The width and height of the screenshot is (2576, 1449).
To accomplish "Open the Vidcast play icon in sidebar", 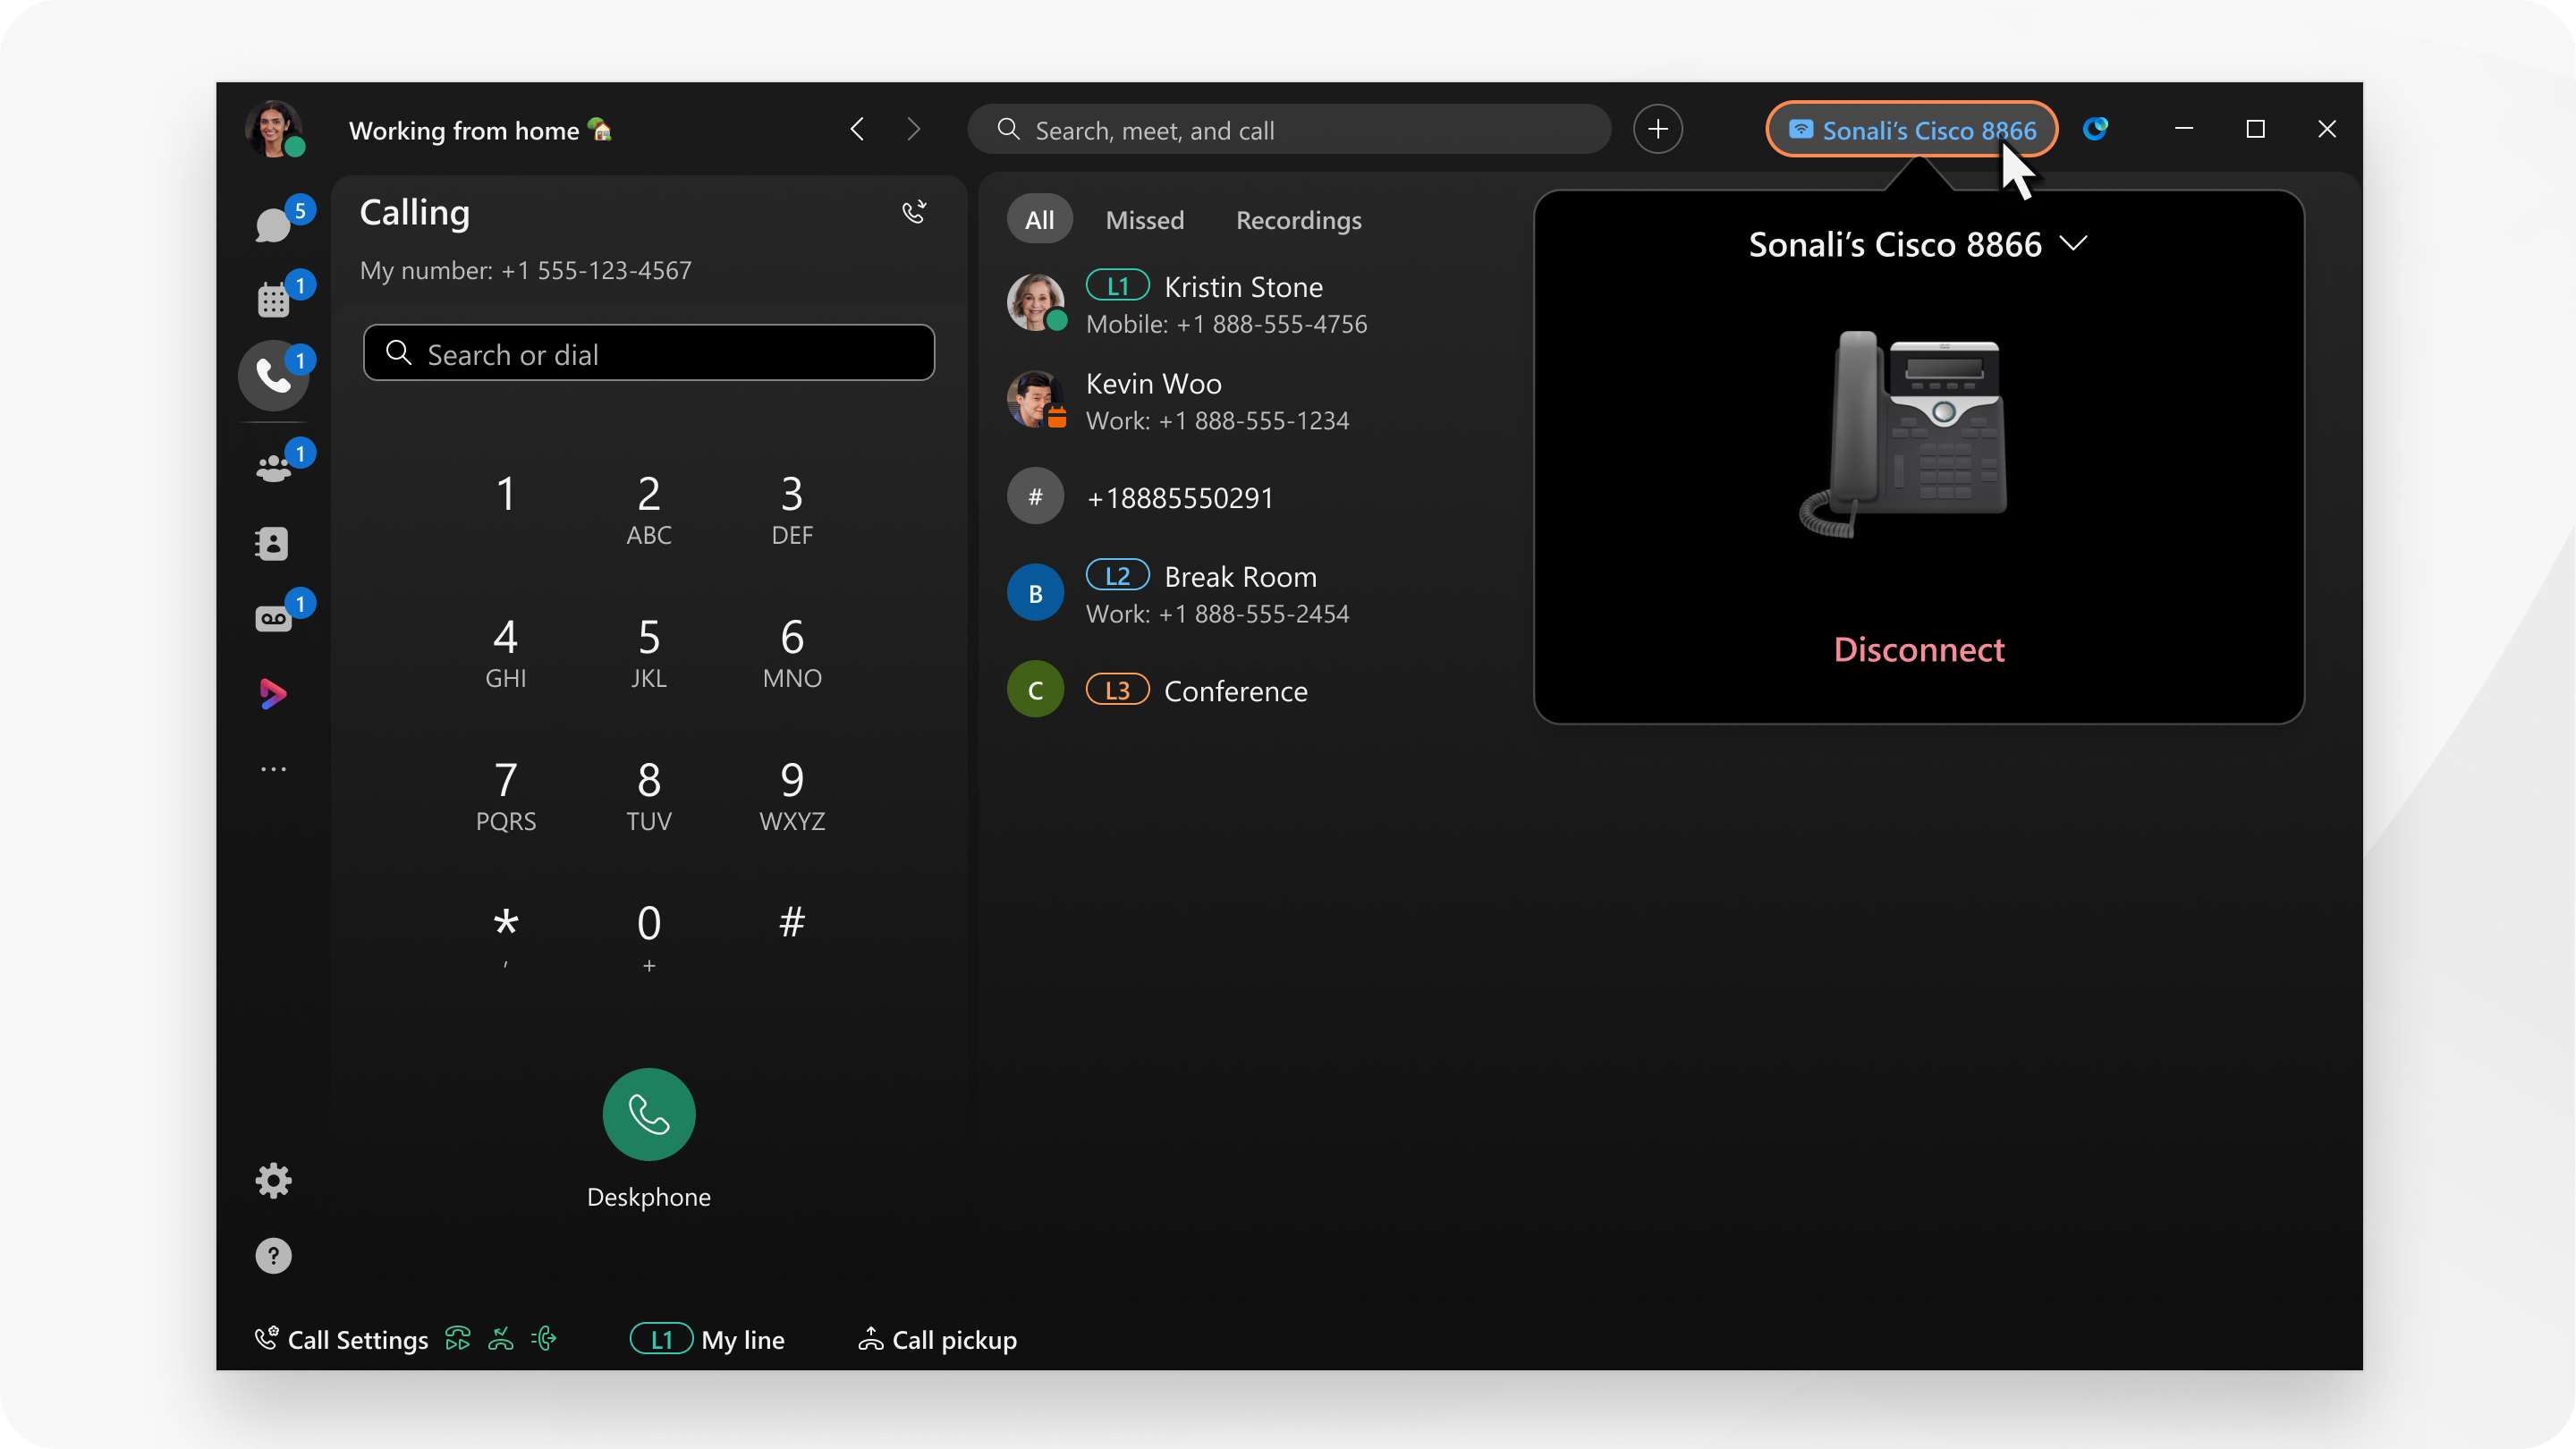I will (x=272, y=693).
